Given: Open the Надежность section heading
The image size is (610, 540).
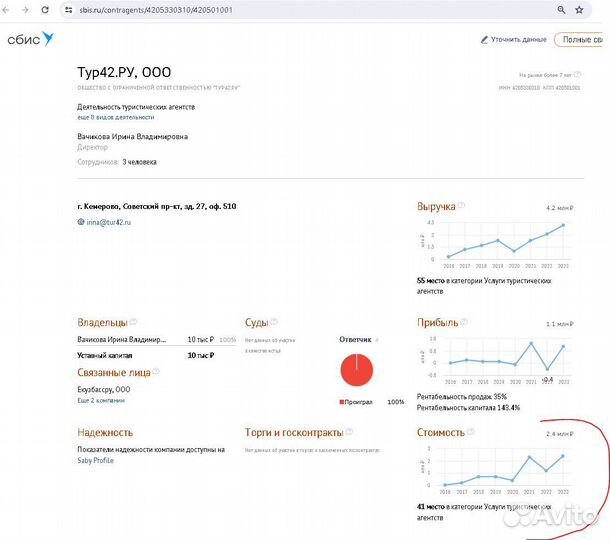Looking at the screenshot, I should [x=105, y=433].
